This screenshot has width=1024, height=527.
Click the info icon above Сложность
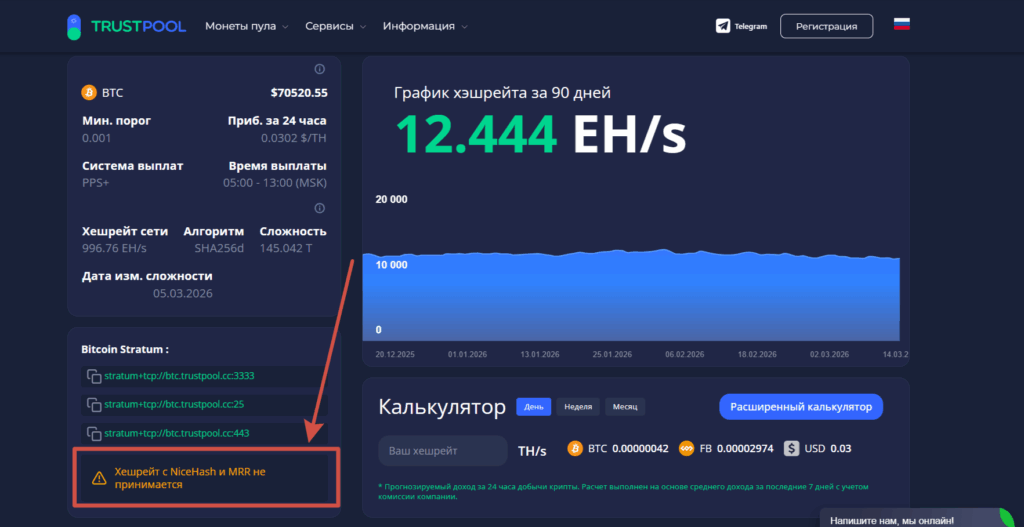pos(320,208)
